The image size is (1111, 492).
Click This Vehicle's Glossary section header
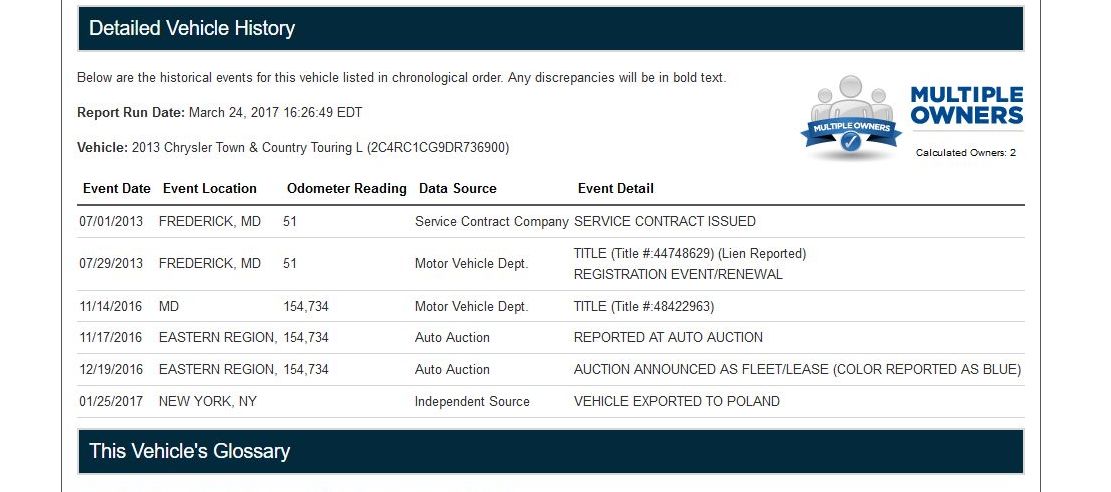pyautogui.click(x=551, y=451)
